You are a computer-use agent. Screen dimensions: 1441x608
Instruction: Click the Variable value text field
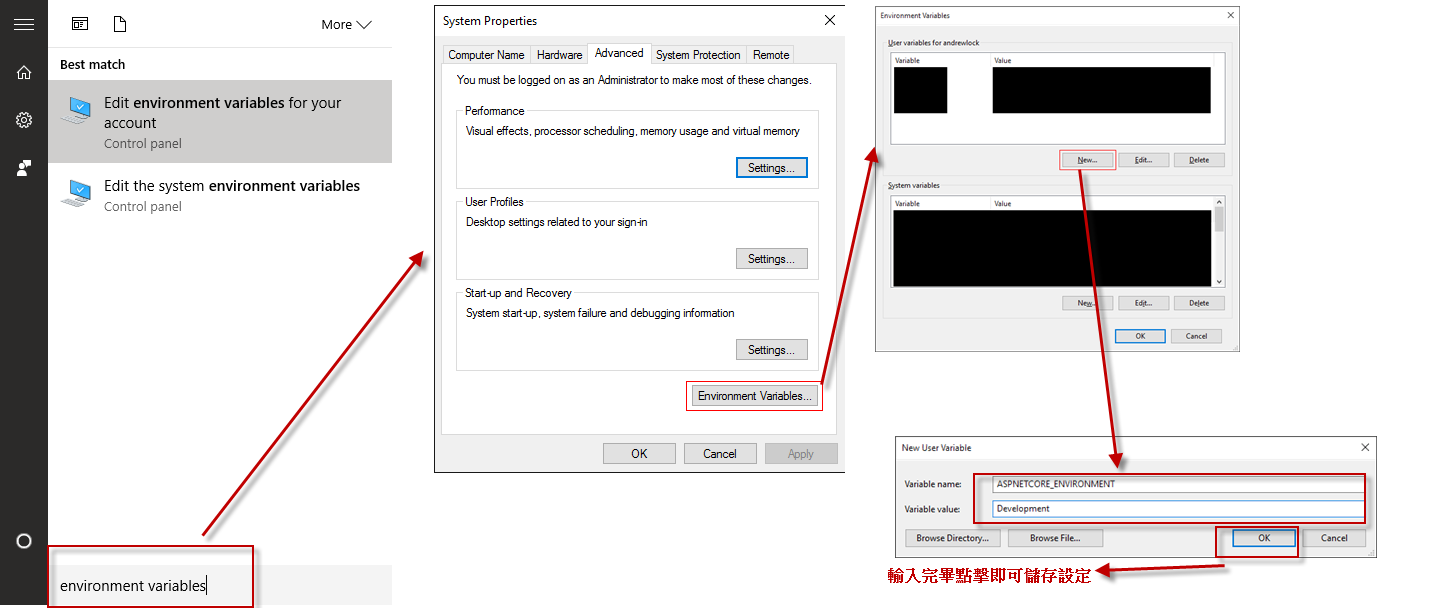pyautogui.click(x=1178, y=509)
